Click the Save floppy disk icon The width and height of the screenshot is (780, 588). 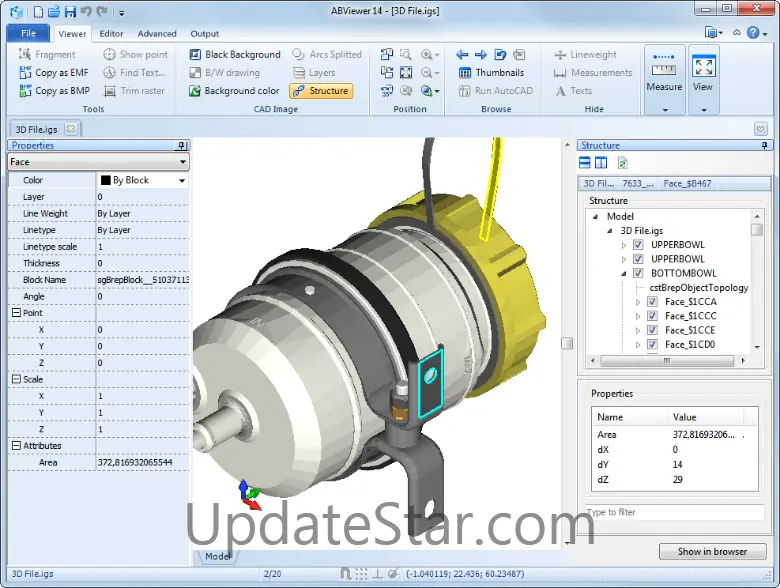[70, 11]
